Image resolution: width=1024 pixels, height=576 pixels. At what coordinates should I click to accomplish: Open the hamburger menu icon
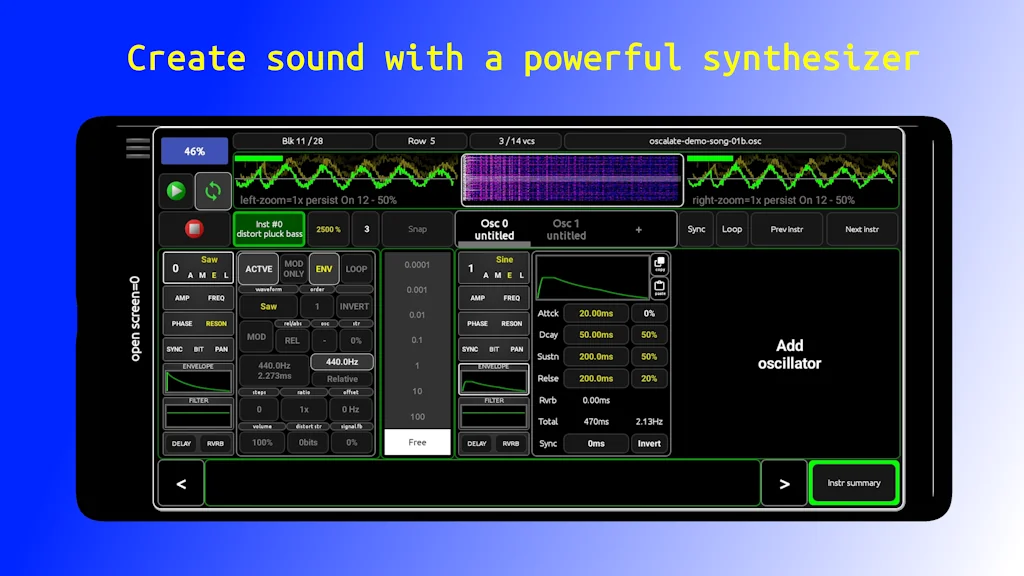(x=137, y=146)
